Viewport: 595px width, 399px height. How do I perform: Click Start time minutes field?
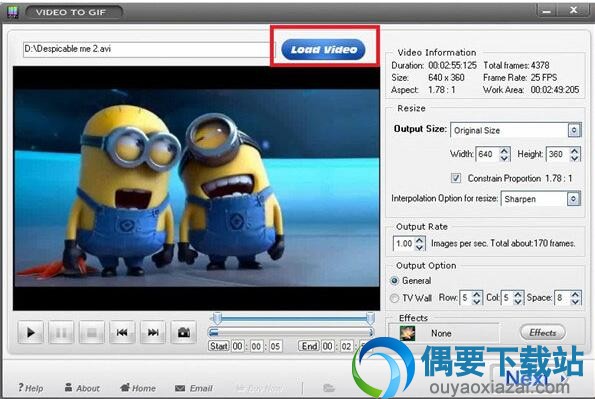click(257, 346)
